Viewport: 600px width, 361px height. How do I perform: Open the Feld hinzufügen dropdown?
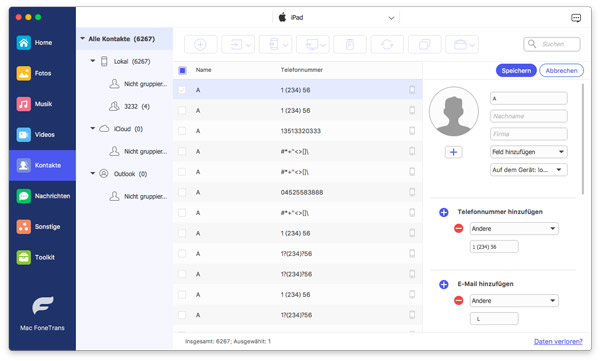click(x=528, y=152)
